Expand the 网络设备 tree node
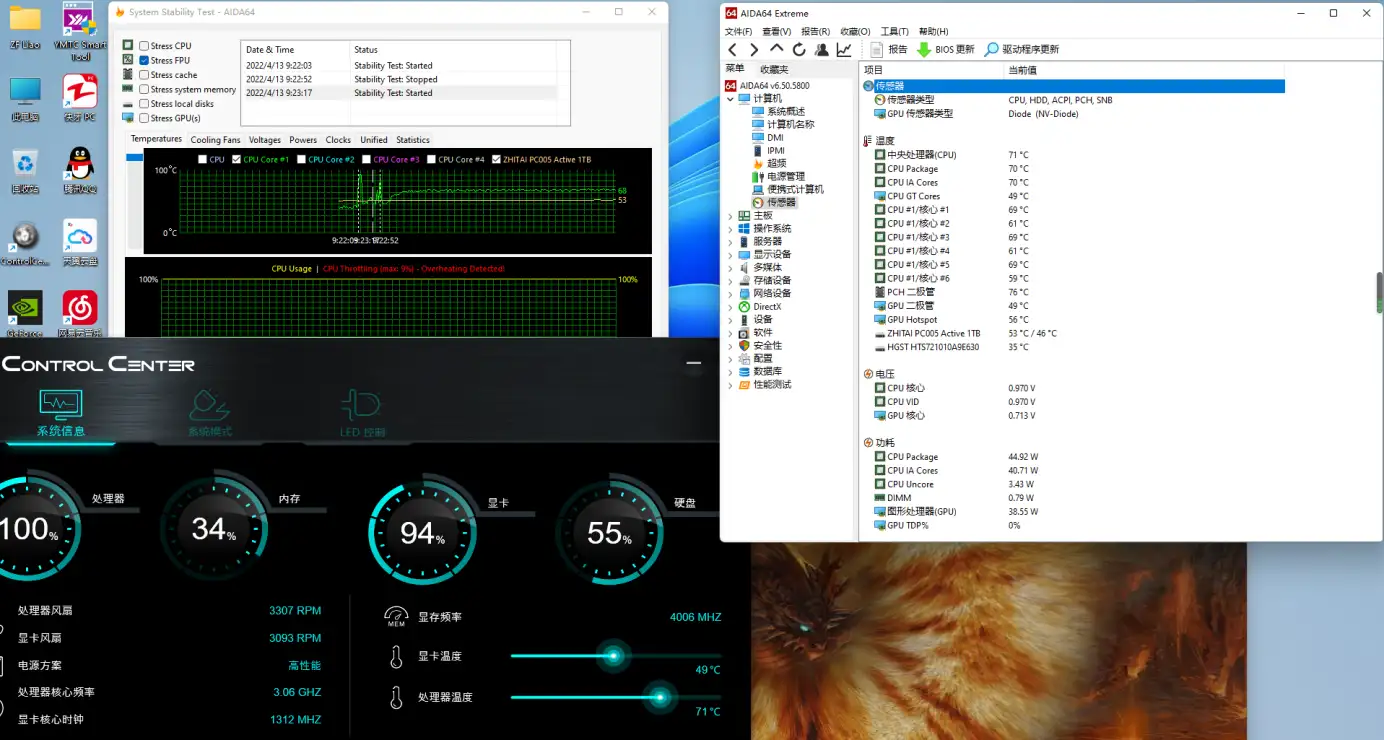 pos(730,293)
